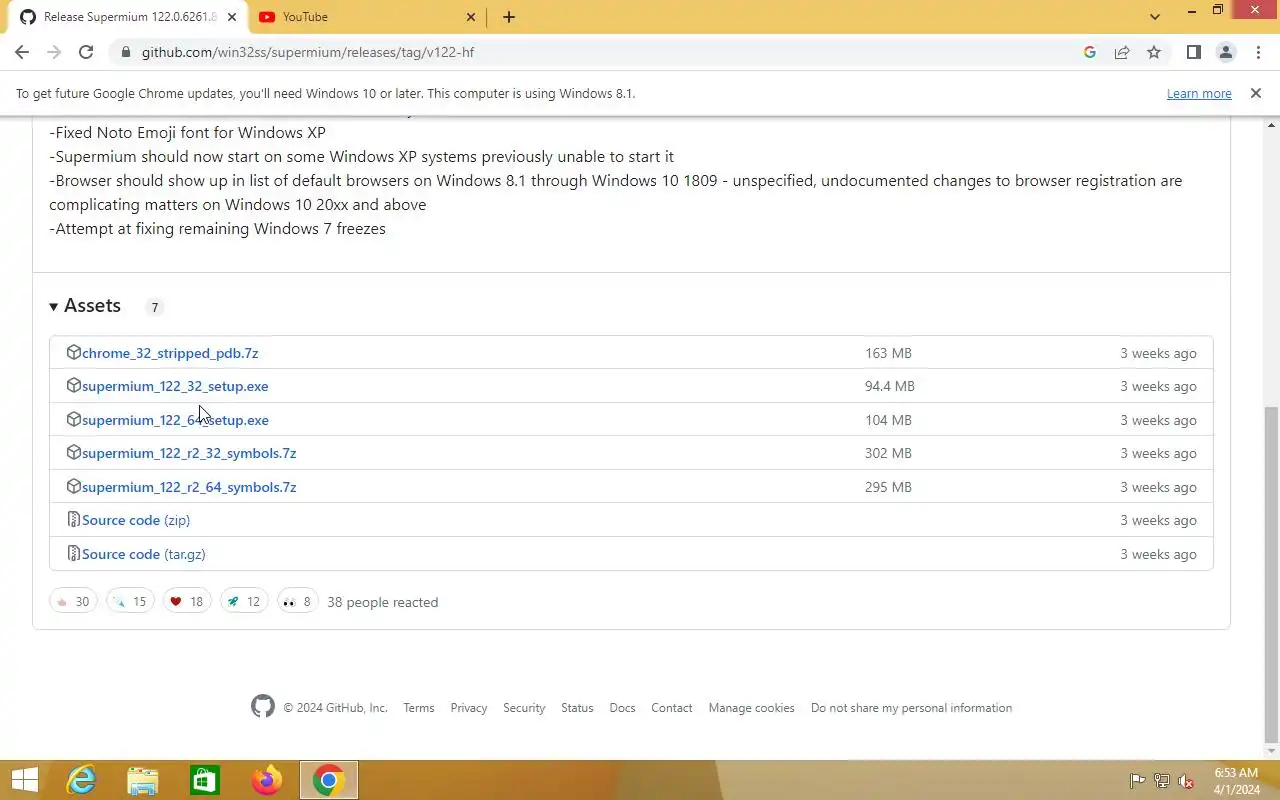Switch to the YouTube tab

point(366,17)
